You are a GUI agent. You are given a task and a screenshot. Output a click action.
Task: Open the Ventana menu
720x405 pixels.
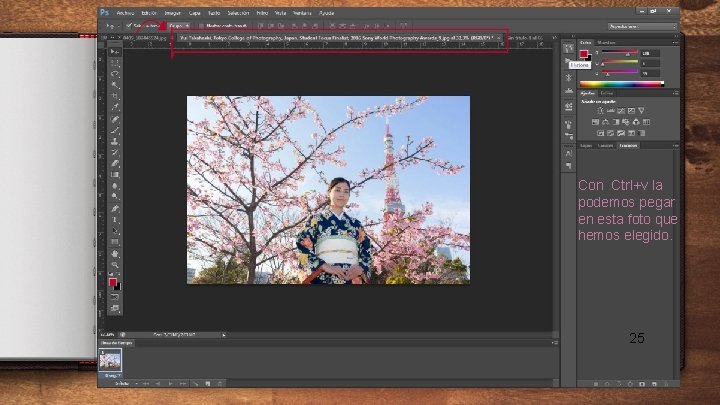click(x=302, y=13)
